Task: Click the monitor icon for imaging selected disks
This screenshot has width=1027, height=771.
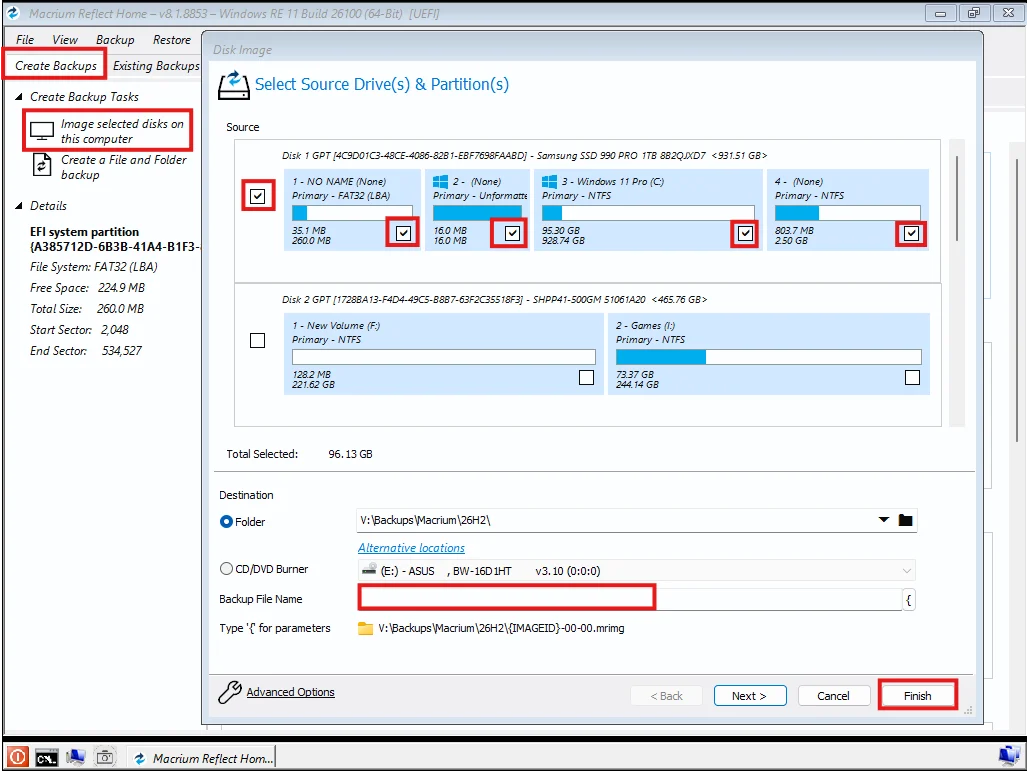Action: coord(42,131)
